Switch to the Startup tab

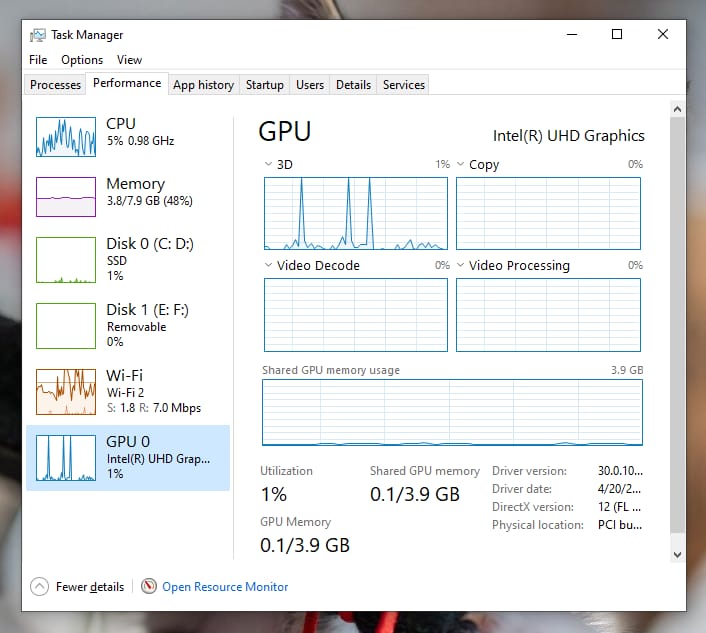[x=264, y=85]
